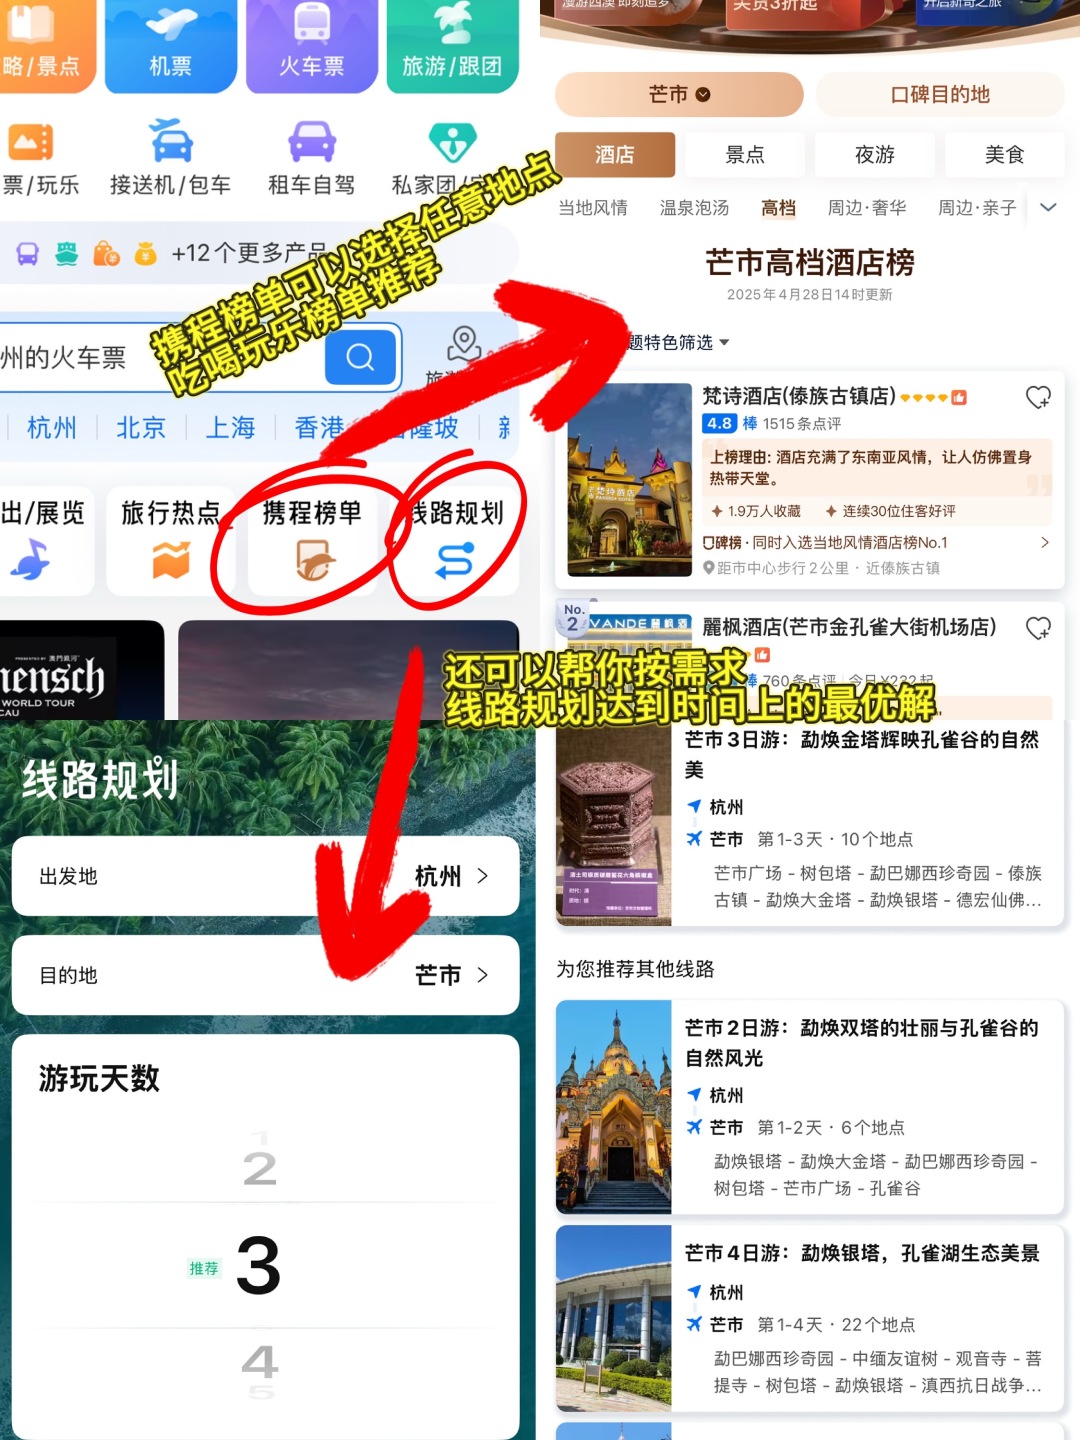This screenshot has width=1080, height=1440.
Task: Pick 4 days in 游玩天数 picker
Action: pos(260,1361)
